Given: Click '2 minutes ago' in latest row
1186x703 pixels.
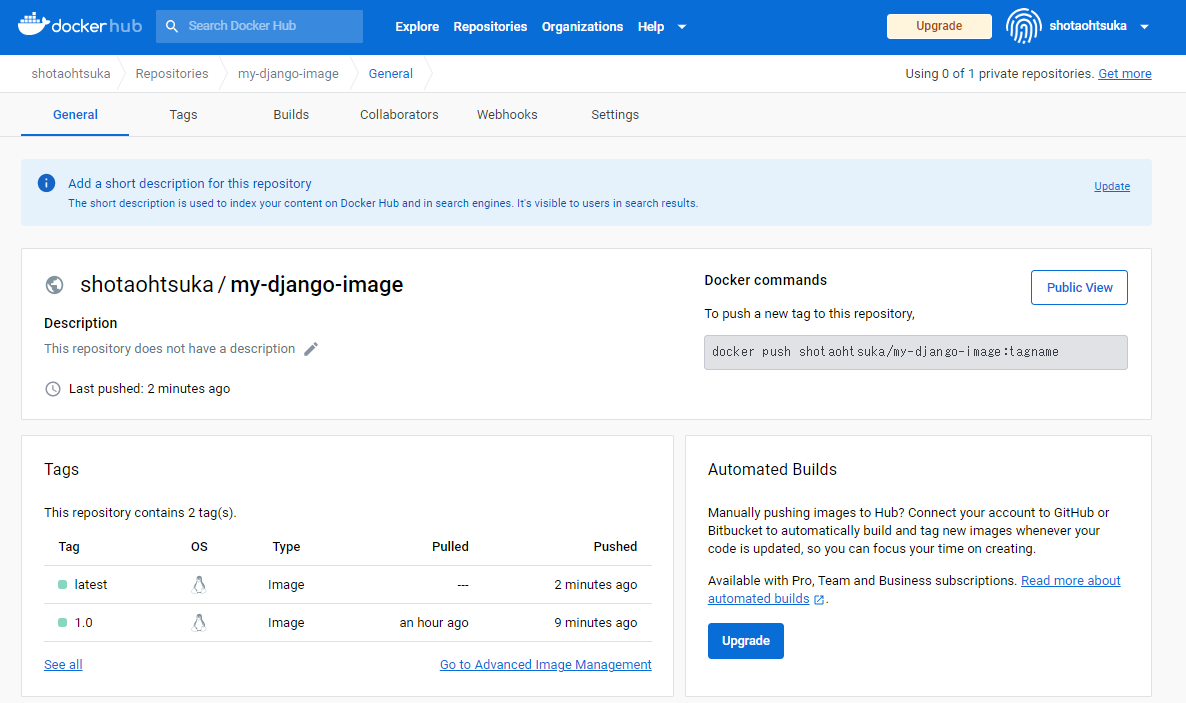Looking at the screenshot, I should (595, 584).
